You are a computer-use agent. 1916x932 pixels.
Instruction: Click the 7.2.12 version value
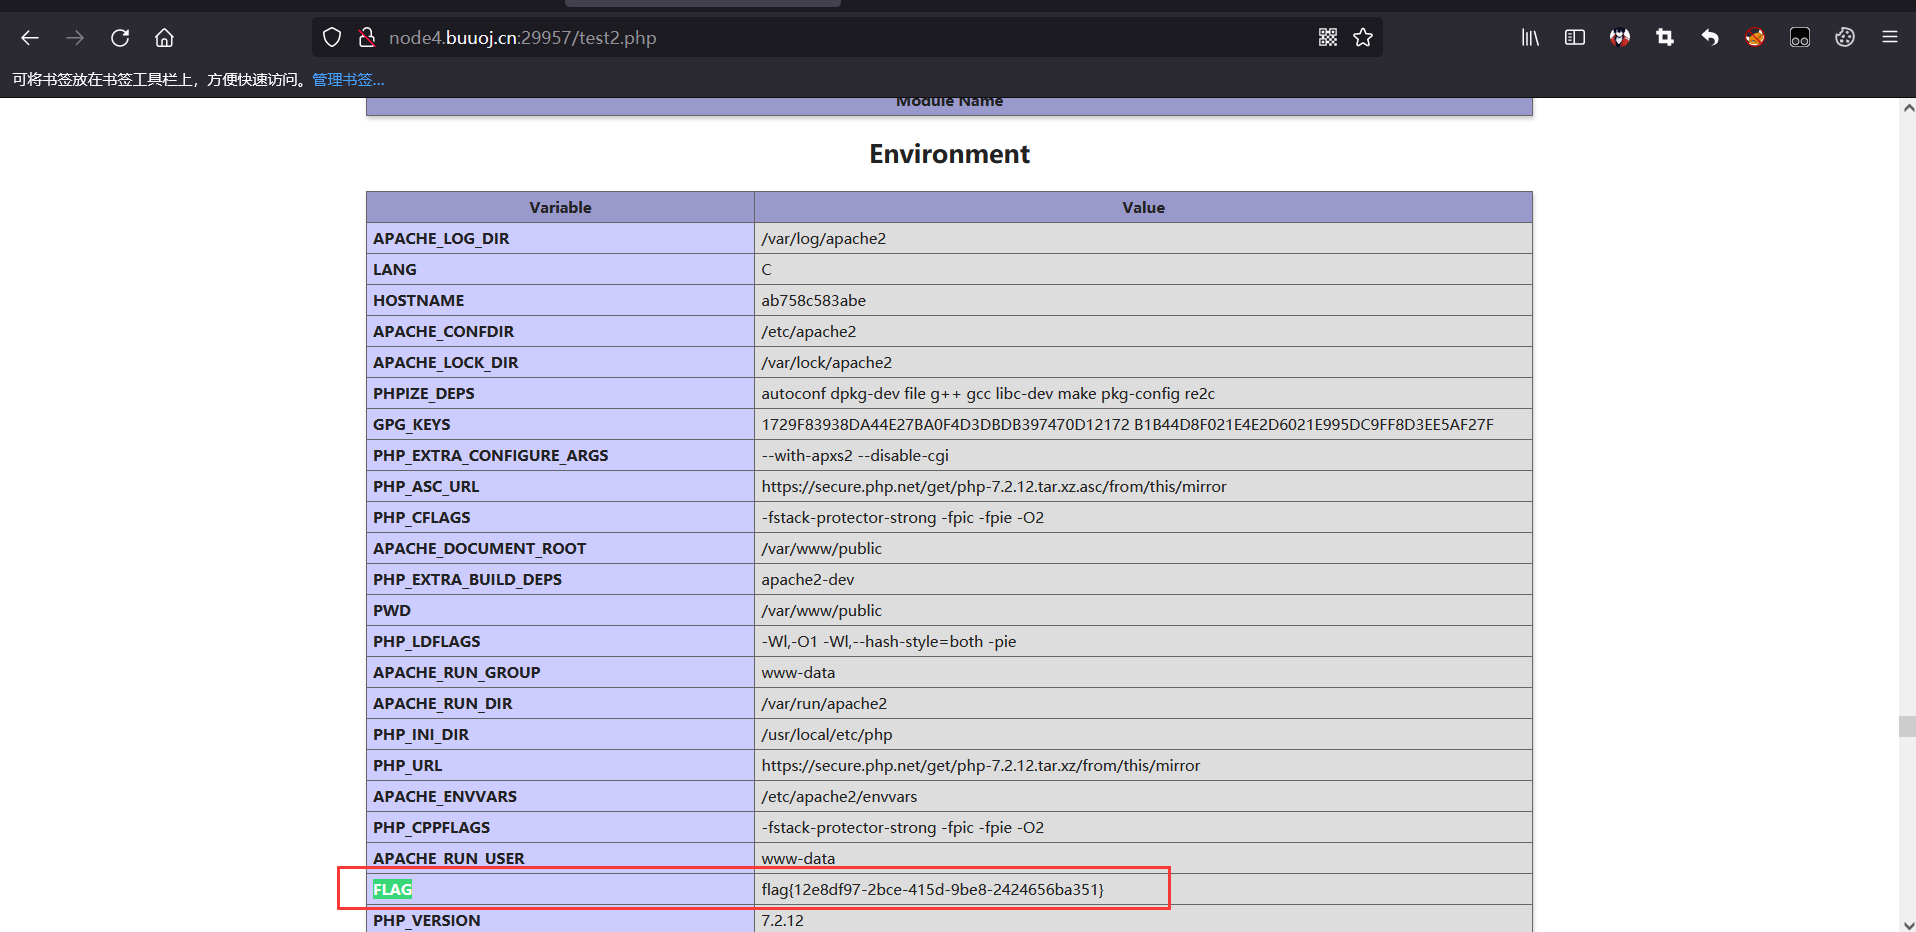(x=782, y=920)
